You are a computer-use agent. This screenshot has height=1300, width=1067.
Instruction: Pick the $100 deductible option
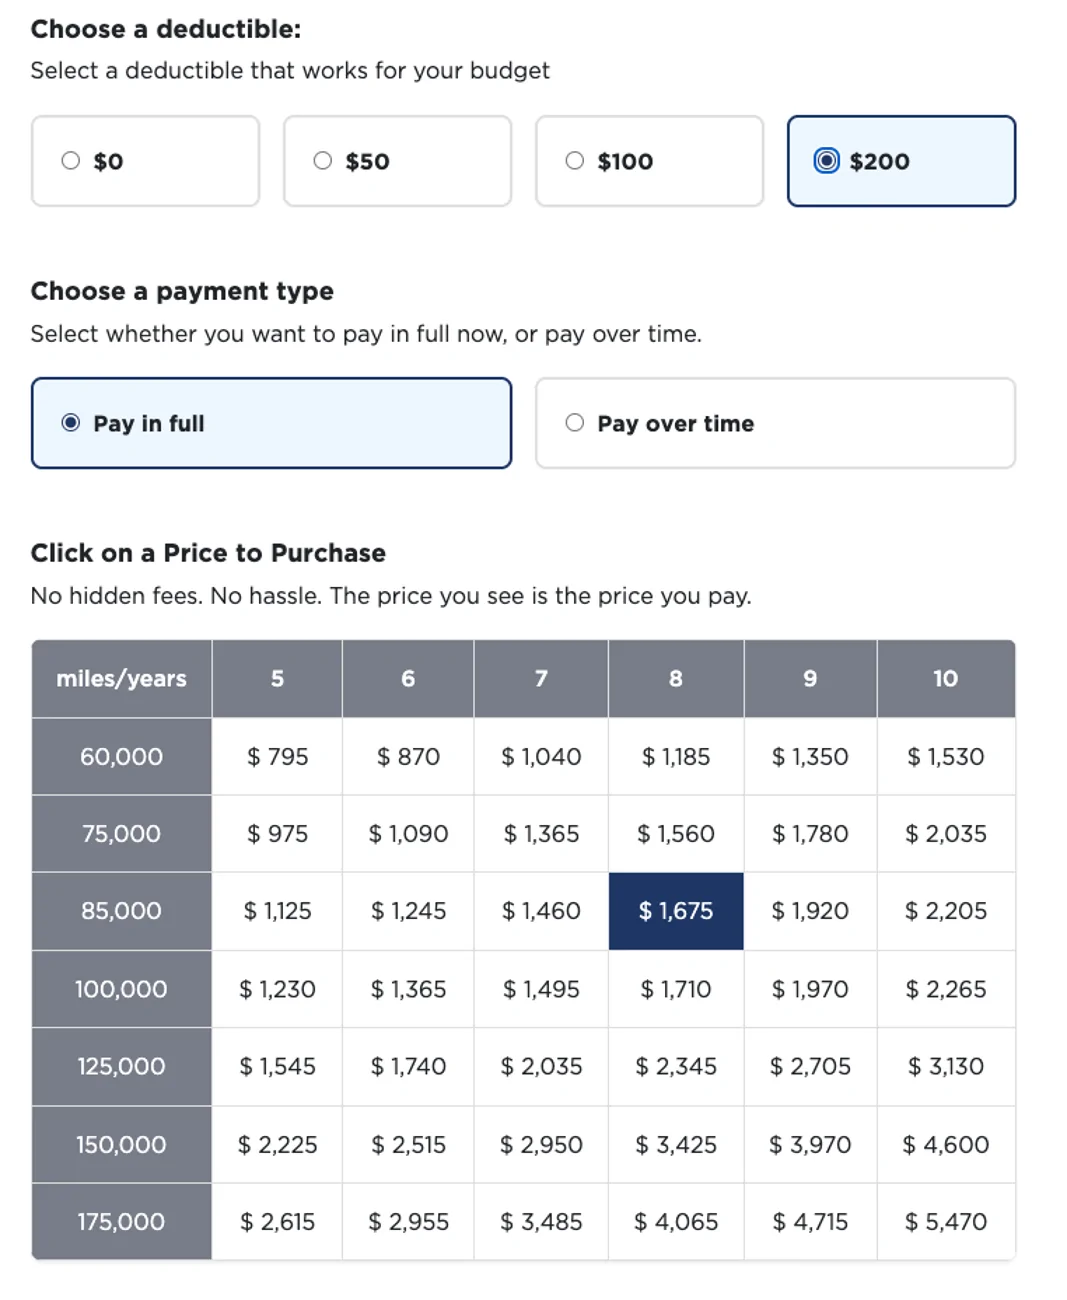[x=649, y=161]
